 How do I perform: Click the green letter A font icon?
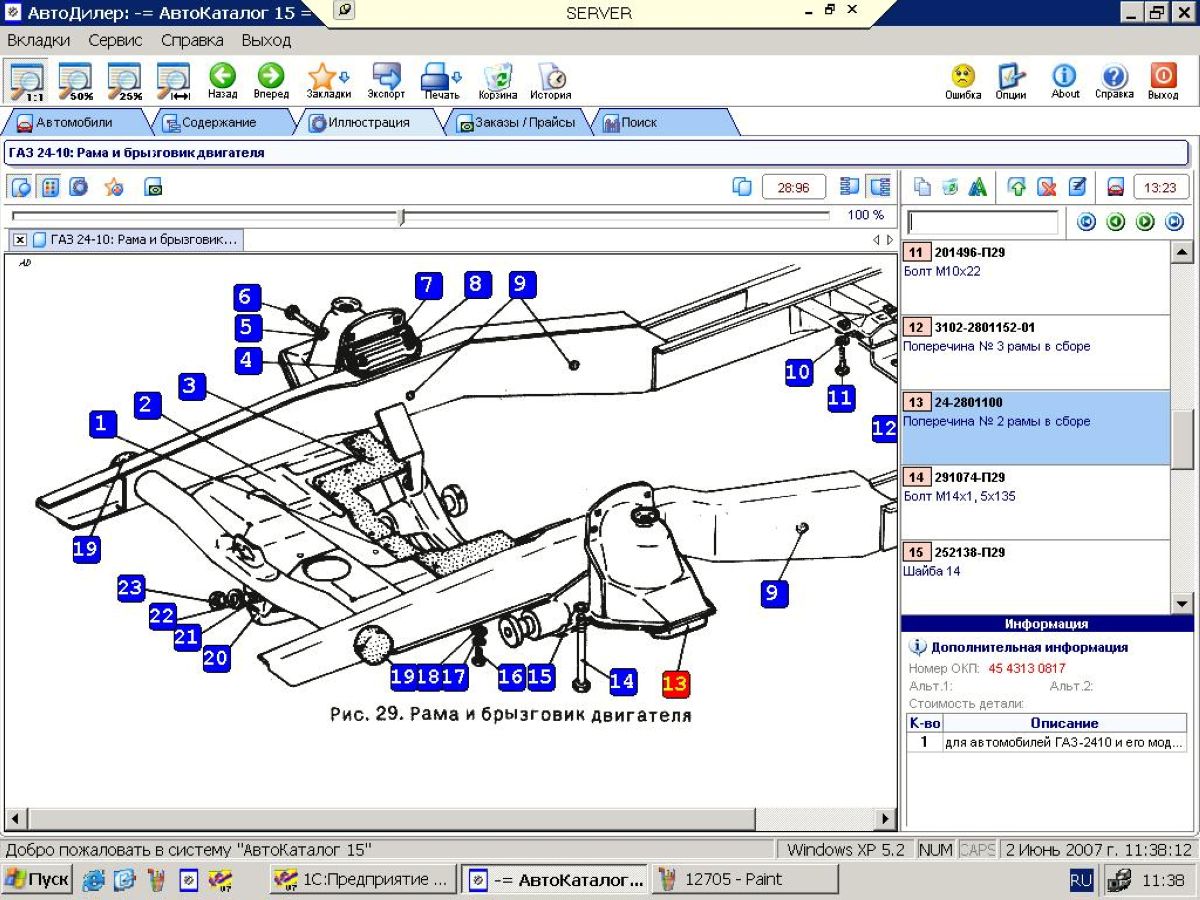pyautogui.click(x=978, y=187)
